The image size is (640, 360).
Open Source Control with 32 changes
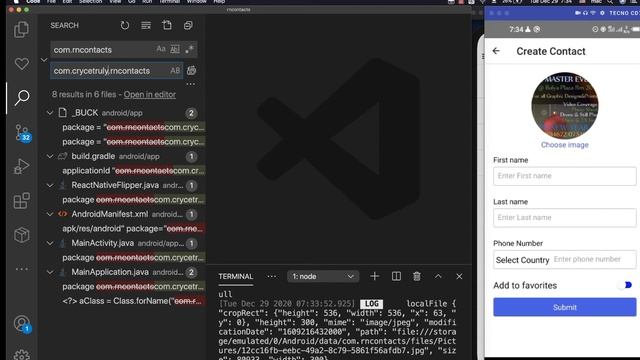[22, 132]
